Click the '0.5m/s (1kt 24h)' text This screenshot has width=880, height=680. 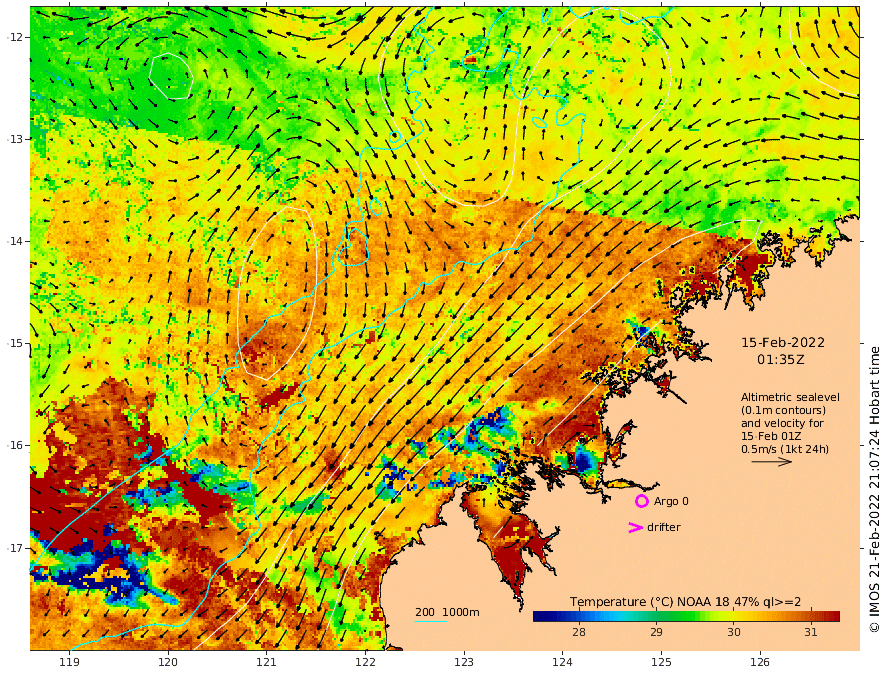tap(785, 449)
